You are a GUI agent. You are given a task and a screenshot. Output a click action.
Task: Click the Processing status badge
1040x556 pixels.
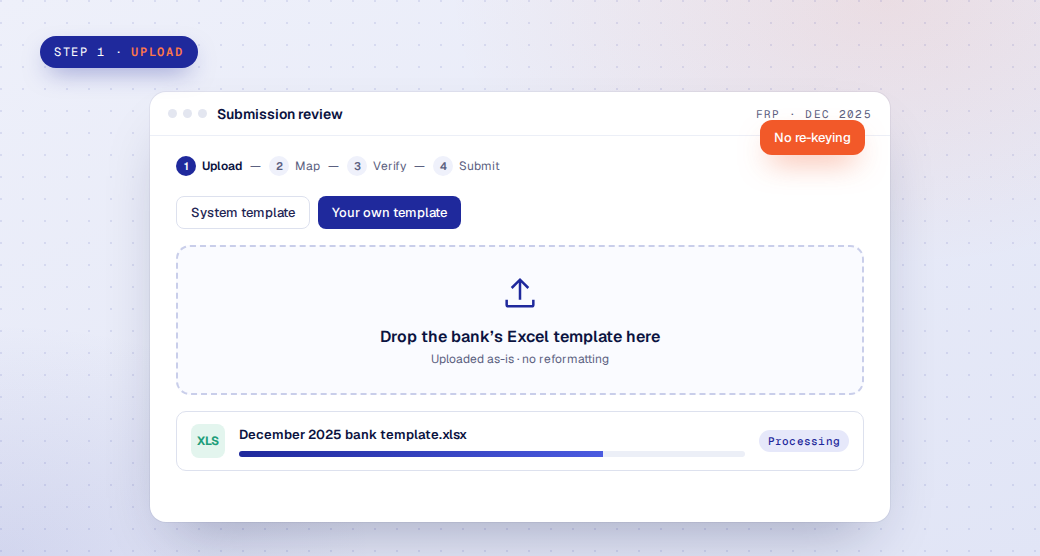coord(803,441)
